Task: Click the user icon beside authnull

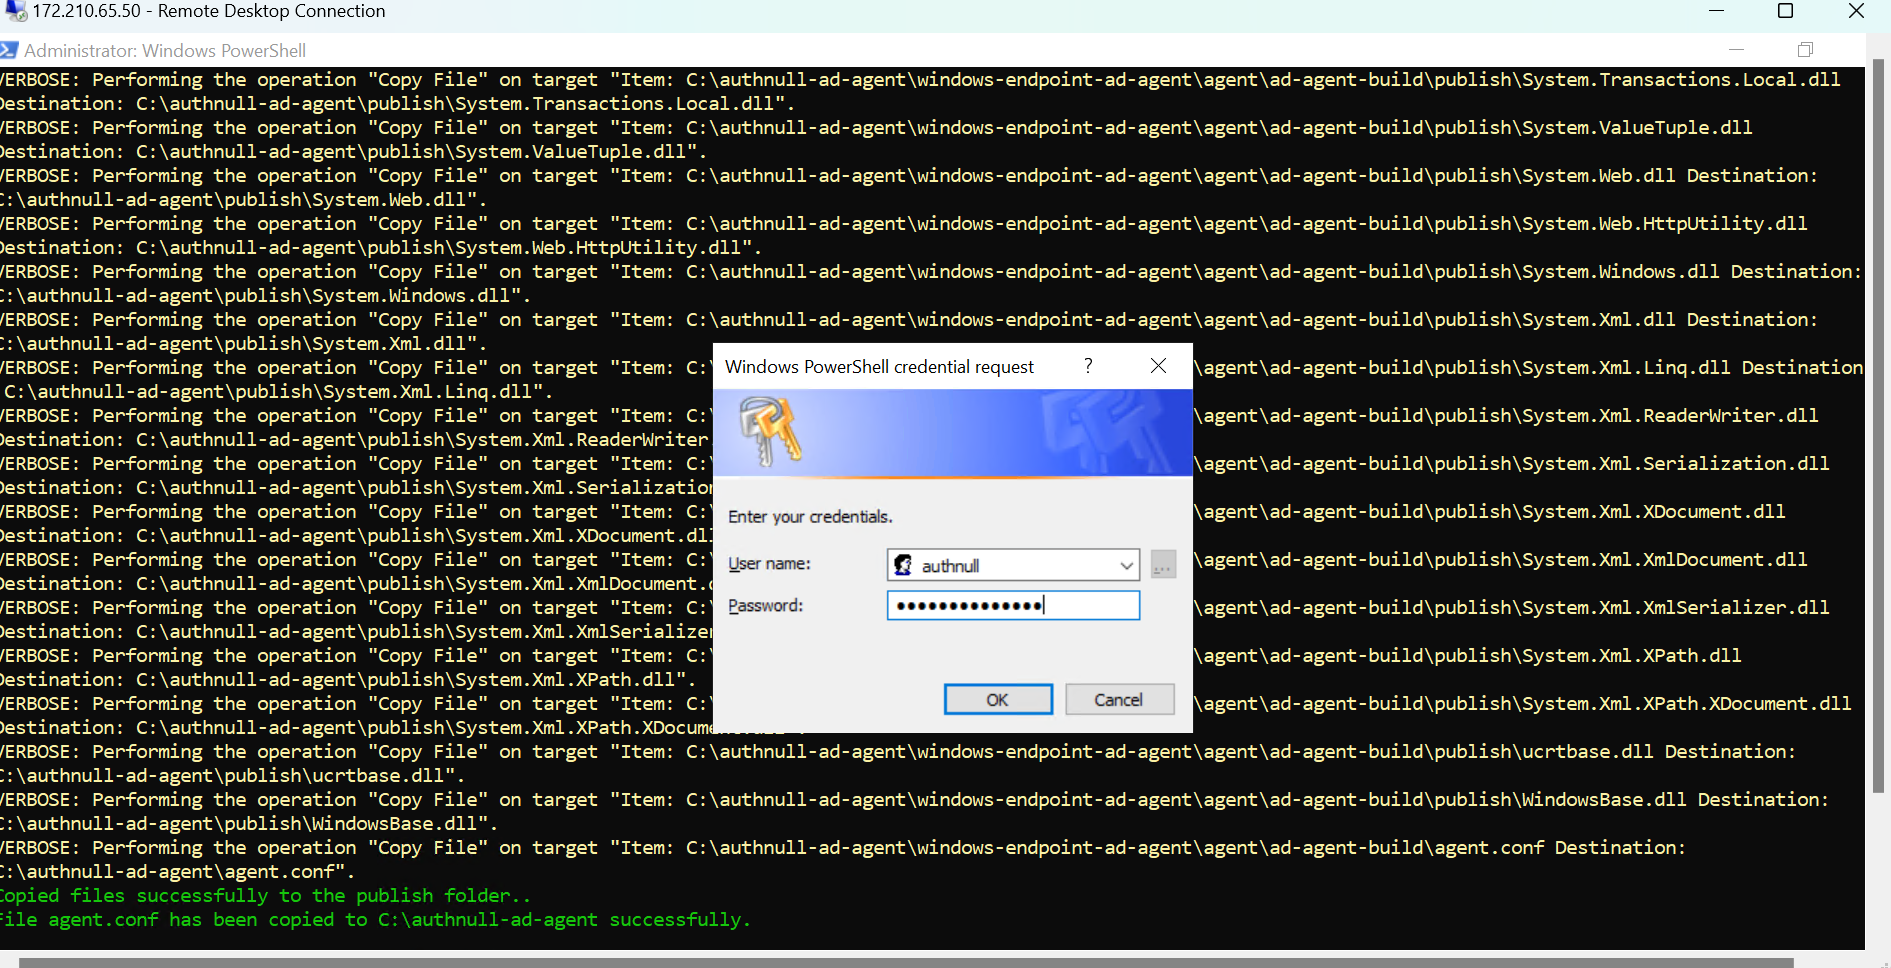Action: (x=903, y=565)
